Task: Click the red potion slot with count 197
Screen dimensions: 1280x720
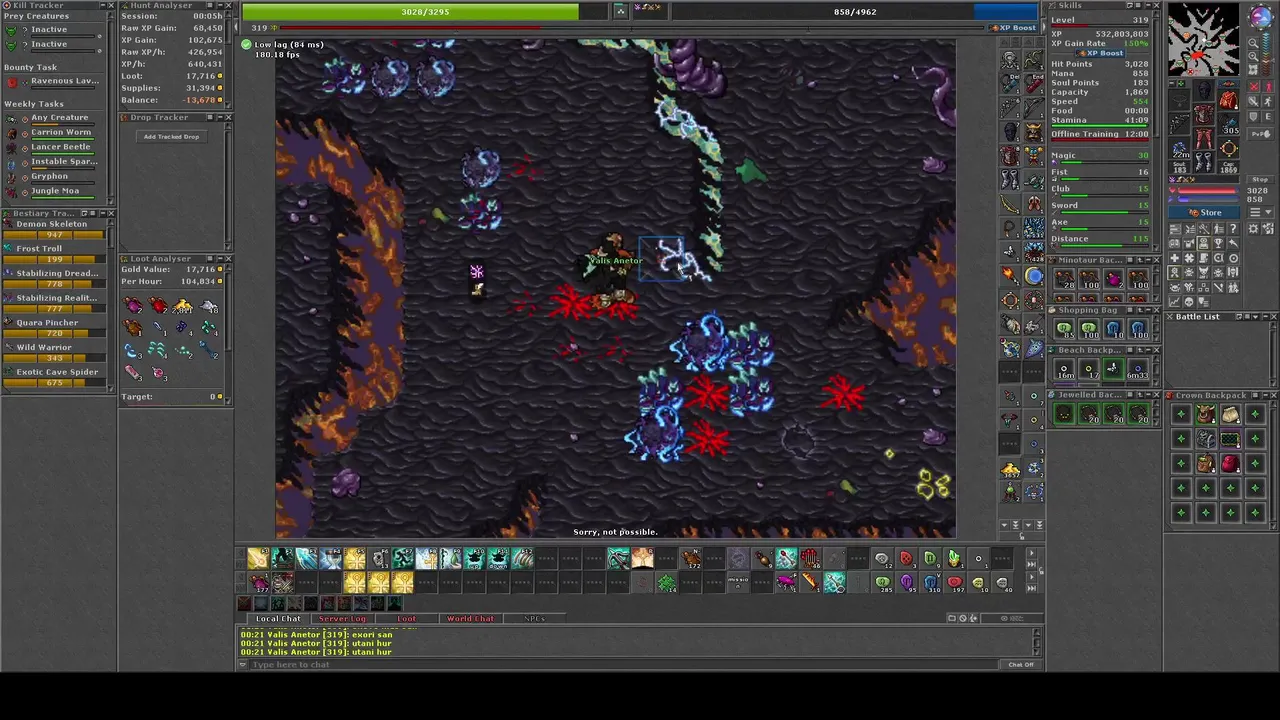Action: pyautogui.click(x=954, y=583)
